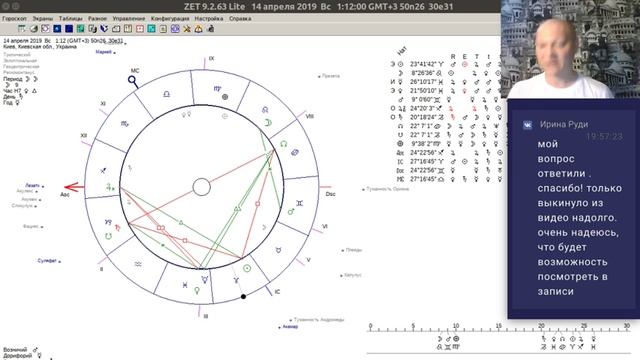The height and width of the screenshot is (360, 640).
Task: Click the Плеяды star label
Action: [x=354, y=250]
